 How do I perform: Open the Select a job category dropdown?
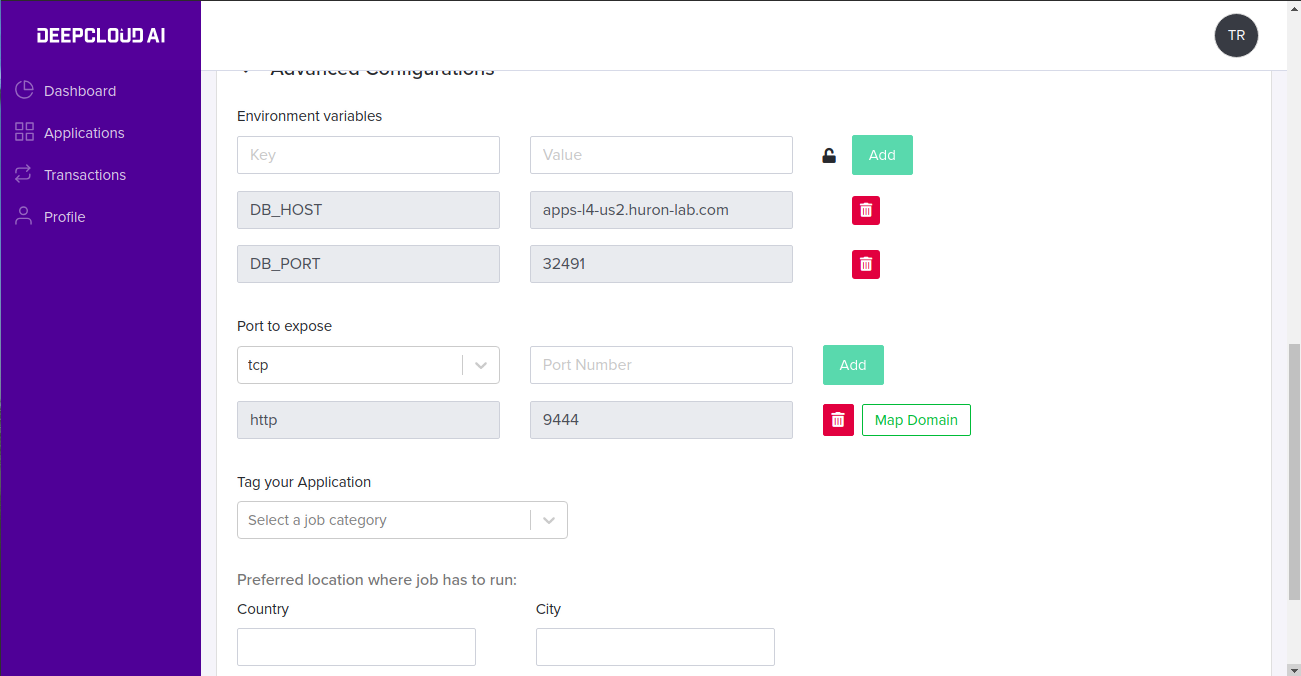402,520
